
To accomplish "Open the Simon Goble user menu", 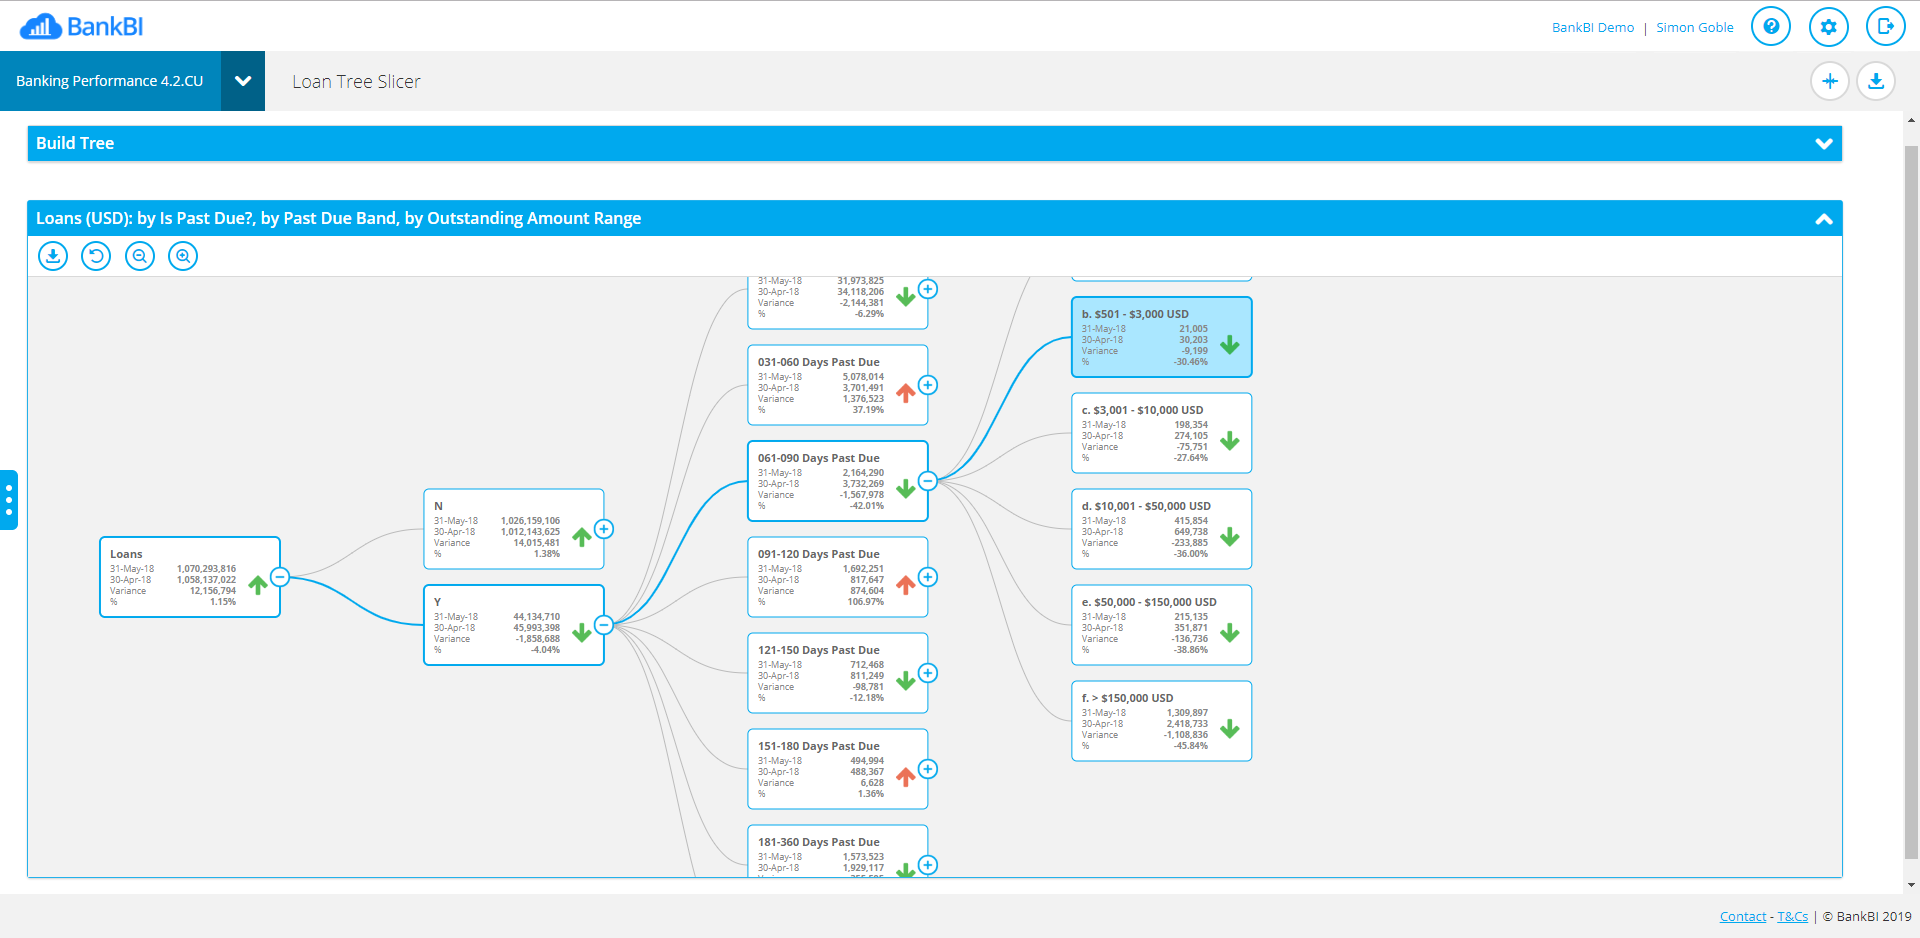I will 1694,27.
